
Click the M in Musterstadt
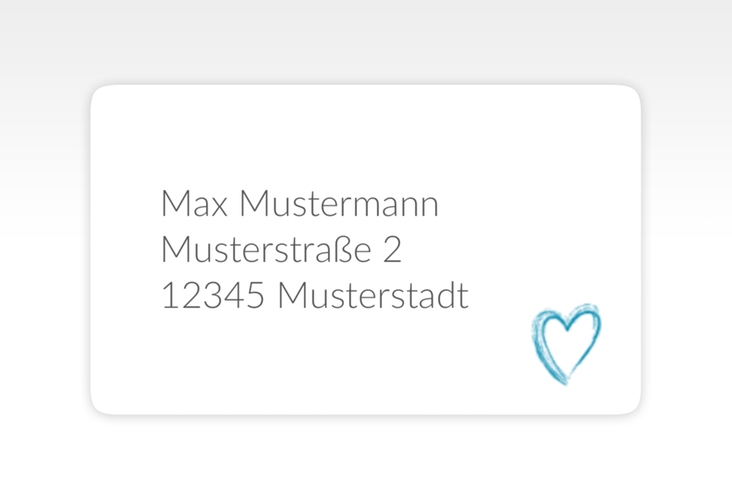(x=291, y=296)
